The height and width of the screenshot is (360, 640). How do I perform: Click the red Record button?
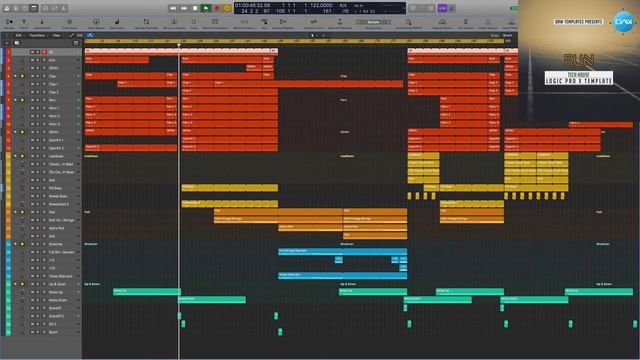pyautogui.click(x=217, y=8)
